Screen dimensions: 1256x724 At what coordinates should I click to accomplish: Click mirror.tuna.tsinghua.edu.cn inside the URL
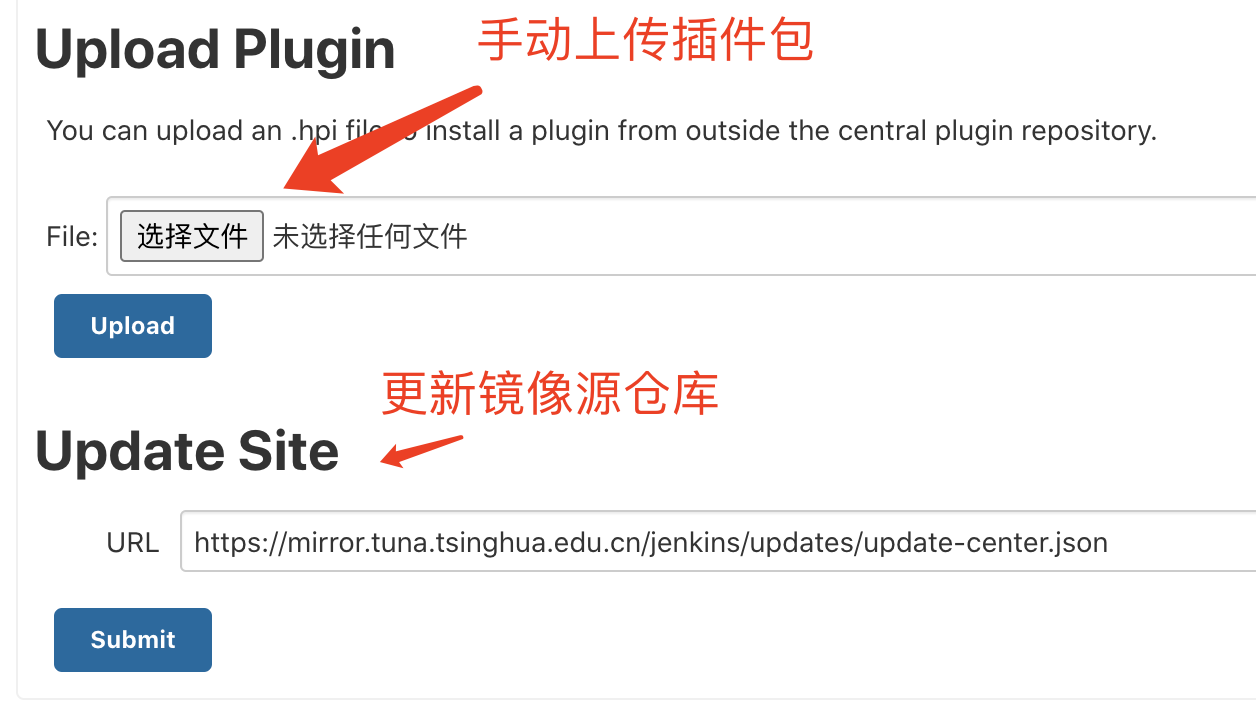click(x=466, y=543)
